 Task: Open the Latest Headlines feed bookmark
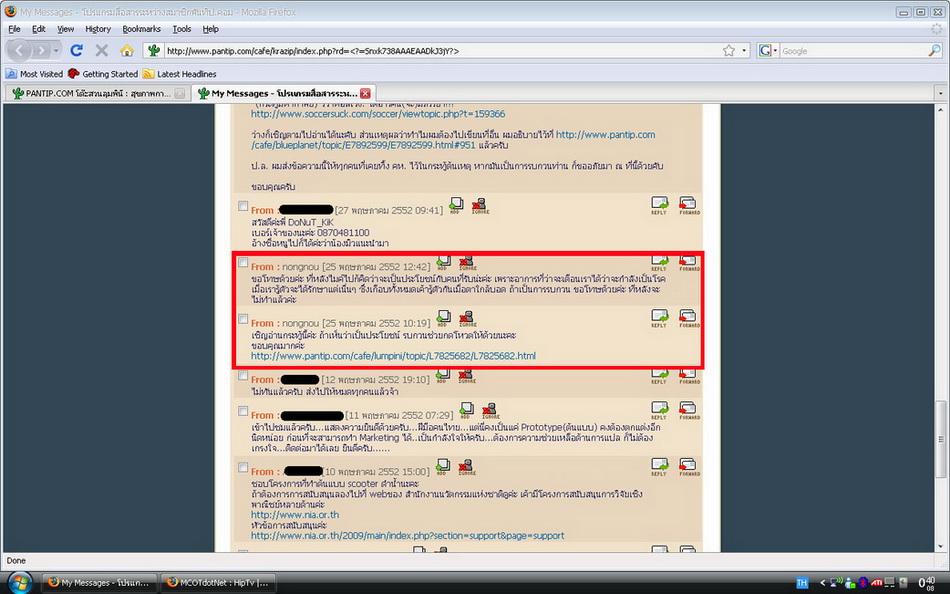point(180,74)
